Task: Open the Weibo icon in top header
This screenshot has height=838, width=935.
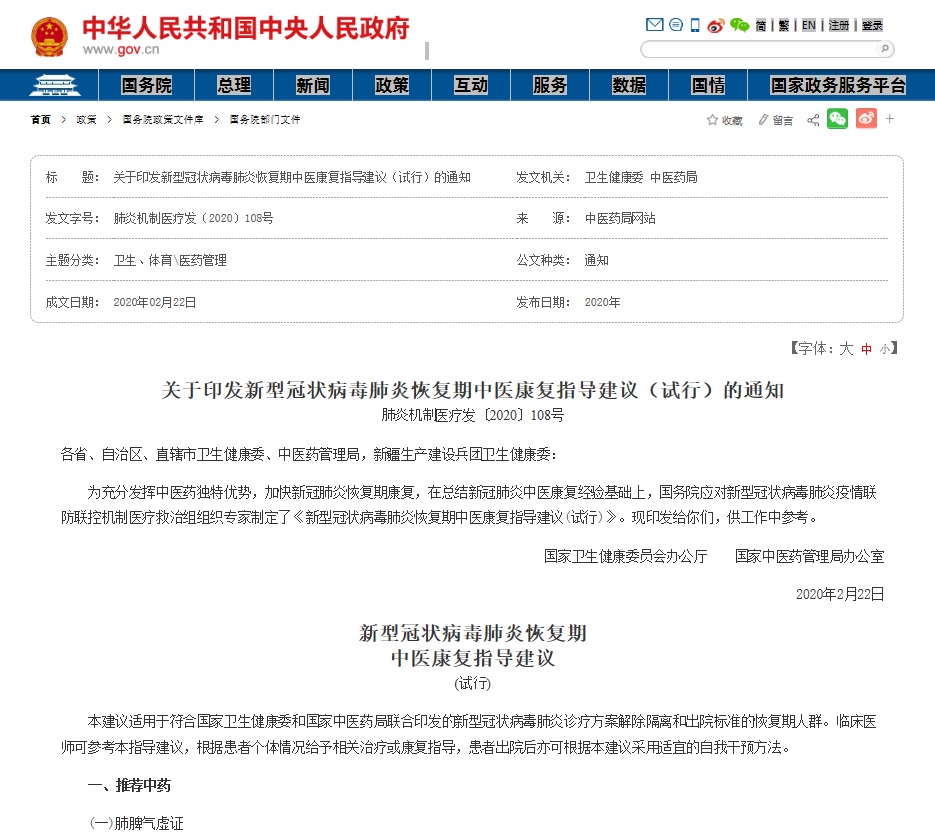Action: coord(716,25)
